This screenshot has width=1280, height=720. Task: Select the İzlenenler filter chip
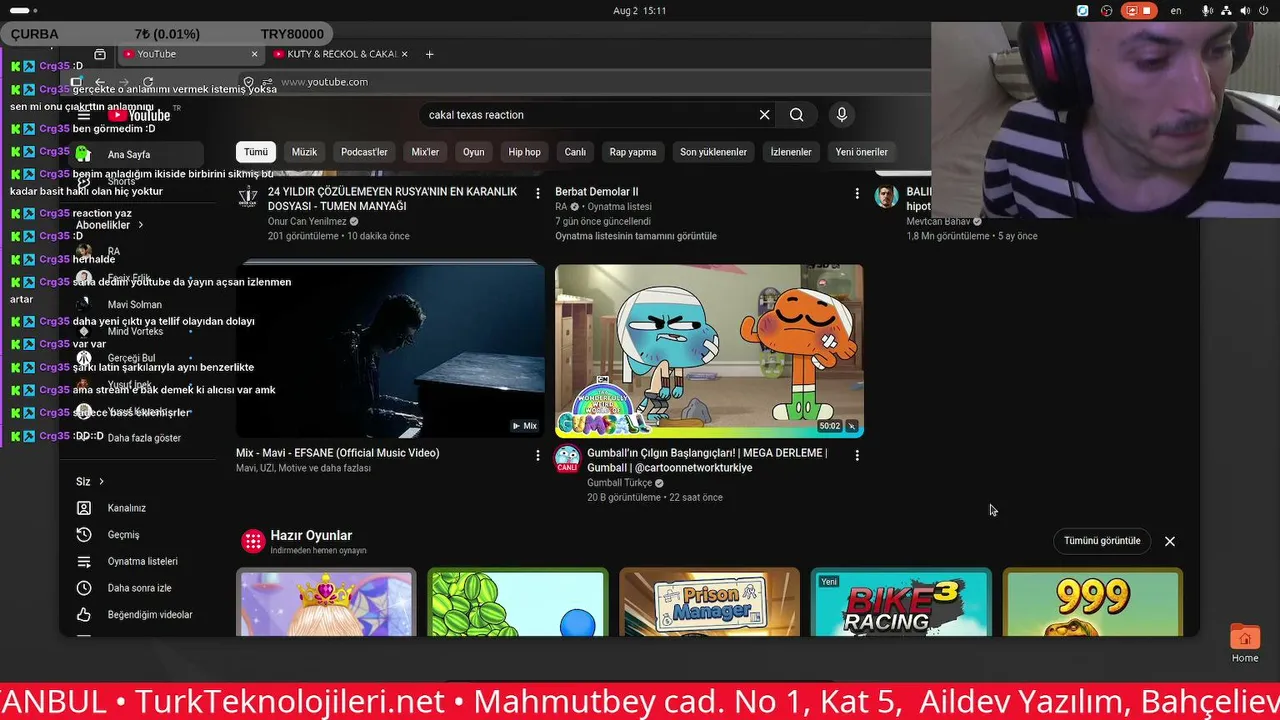pos(791,152)
